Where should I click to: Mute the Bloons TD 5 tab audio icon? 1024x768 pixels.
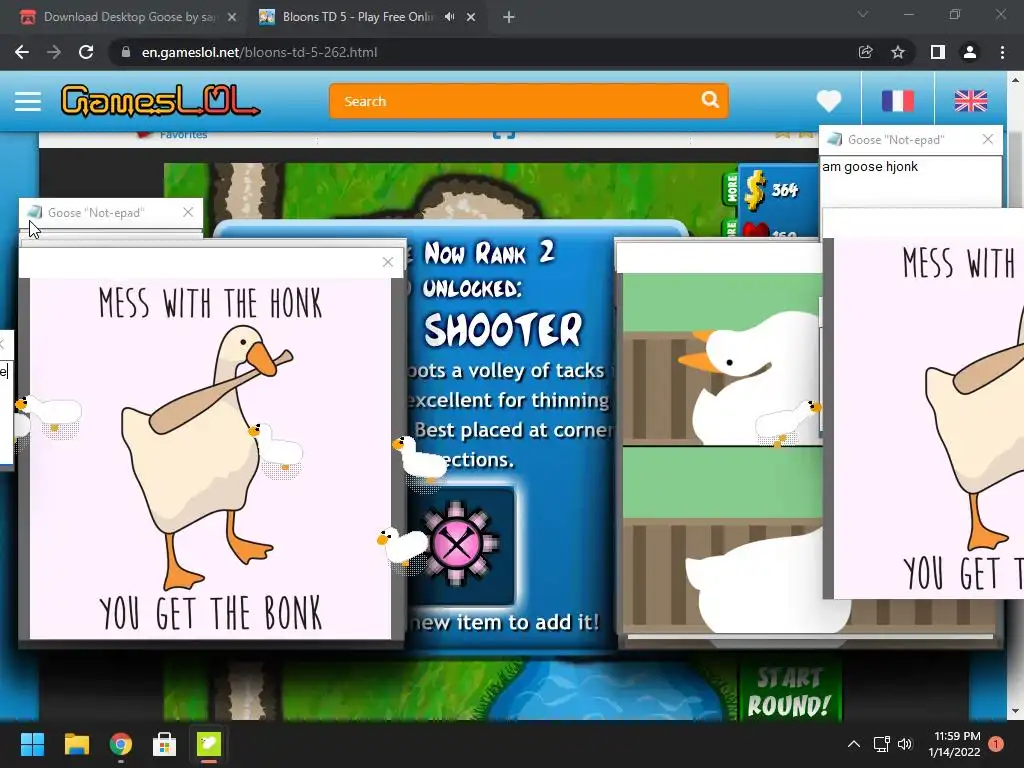tap(449, 17)
